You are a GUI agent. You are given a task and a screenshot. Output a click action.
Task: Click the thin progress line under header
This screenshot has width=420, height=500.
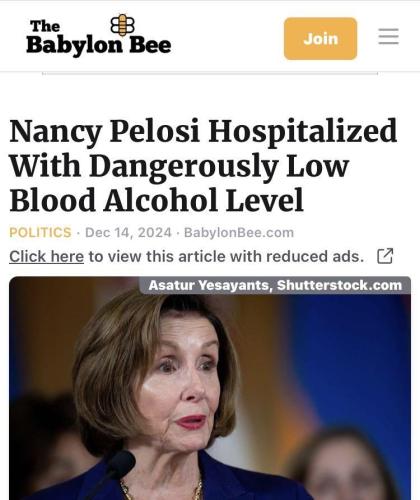(x=210, y=73)
